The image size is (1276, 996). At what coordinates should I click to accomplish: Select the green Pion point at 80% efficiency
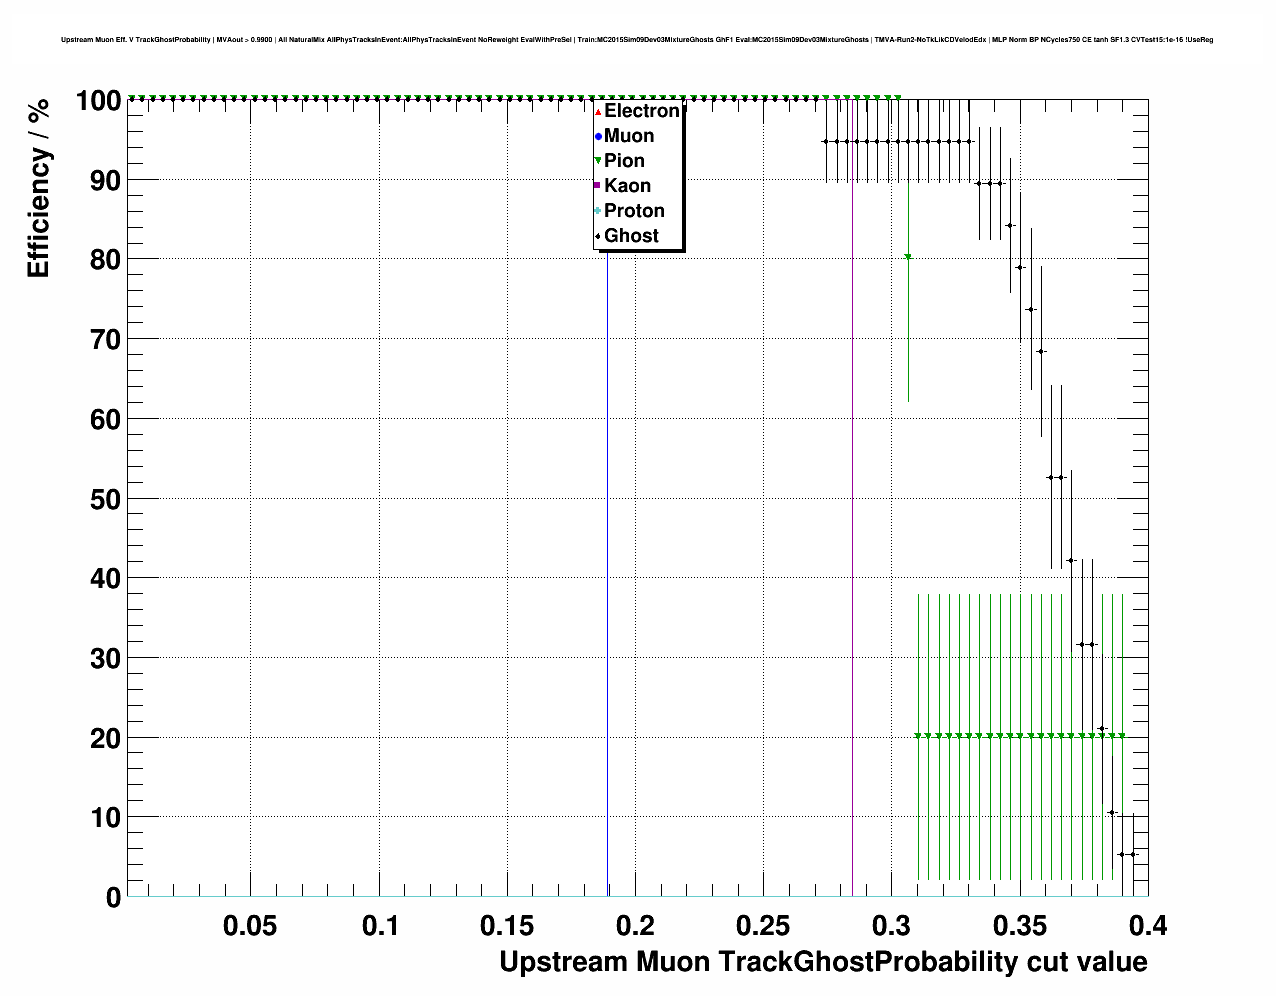click(x=908, y=257)
